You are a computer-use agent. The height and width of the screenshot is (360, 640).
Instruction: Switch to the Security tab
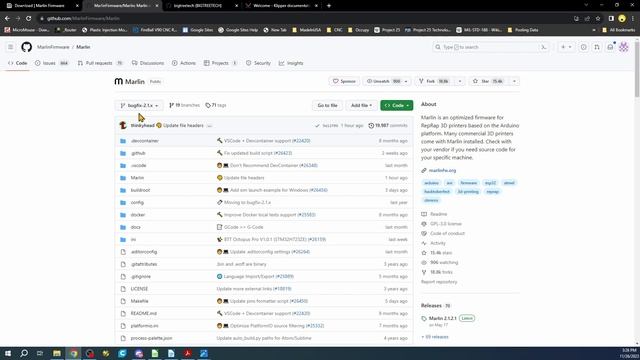tap(258, 63)
